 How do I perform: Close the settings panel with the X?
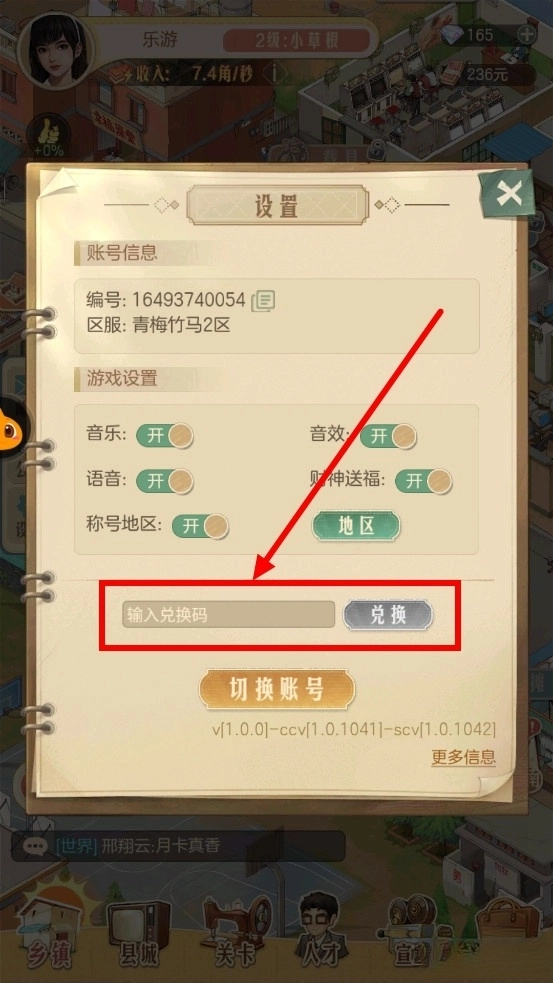(x=508, y=194)
